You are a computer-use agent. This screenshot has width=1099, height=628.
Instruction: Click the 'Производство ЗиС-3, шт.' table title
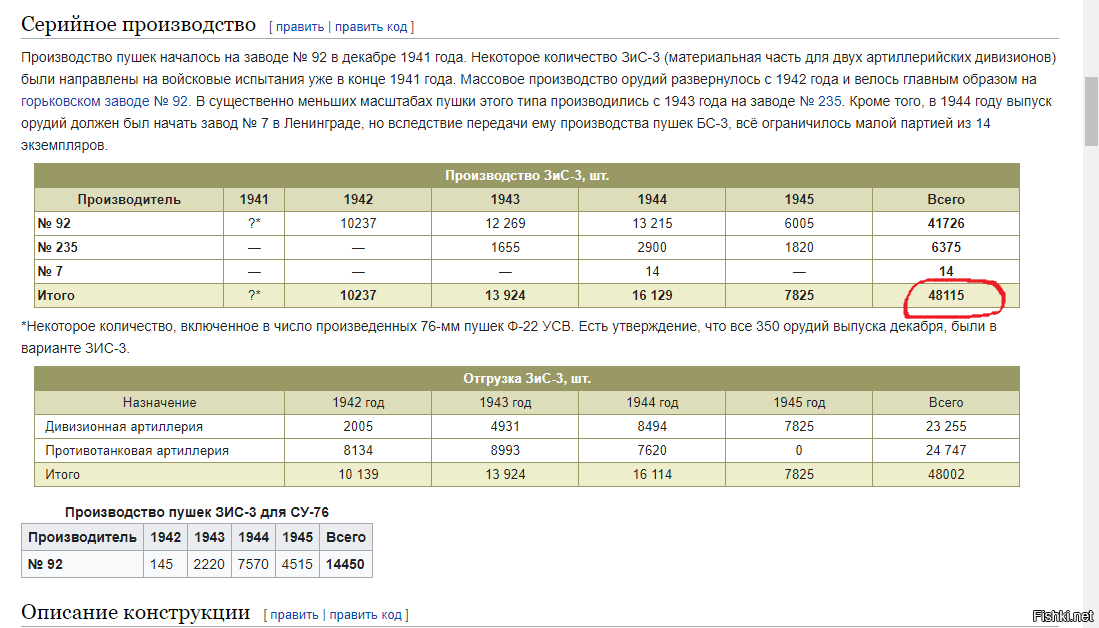click(x=527, y=175)
